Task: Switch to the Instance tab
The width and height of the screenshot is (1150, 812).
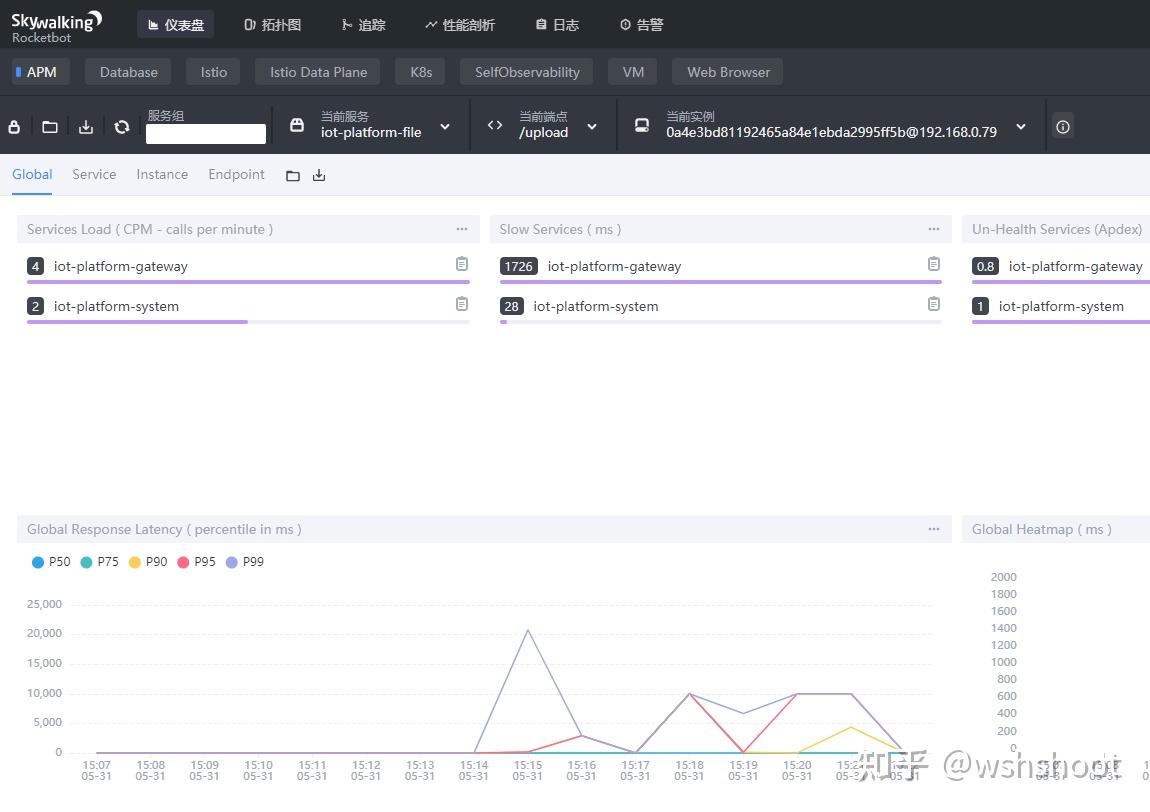Action: 162,175
